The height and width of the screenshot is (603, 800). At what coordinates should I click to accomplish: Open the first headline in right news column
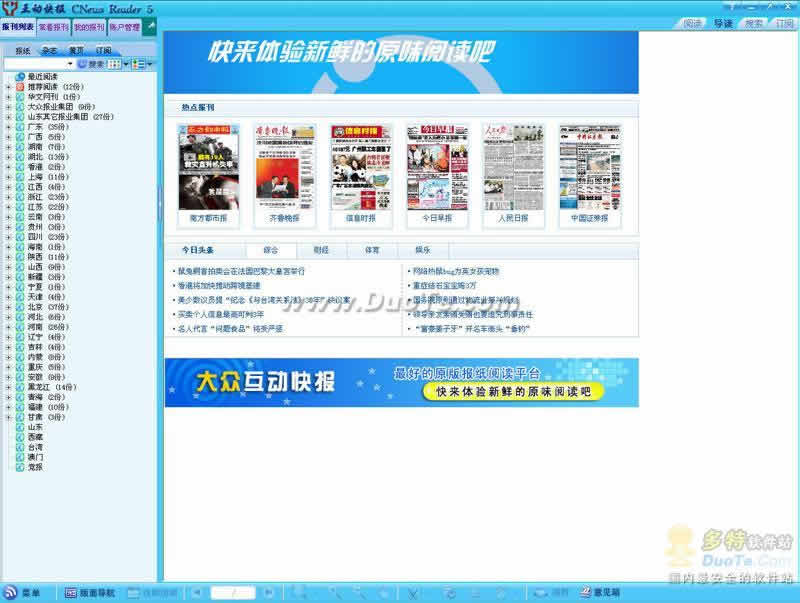[456, 271]
